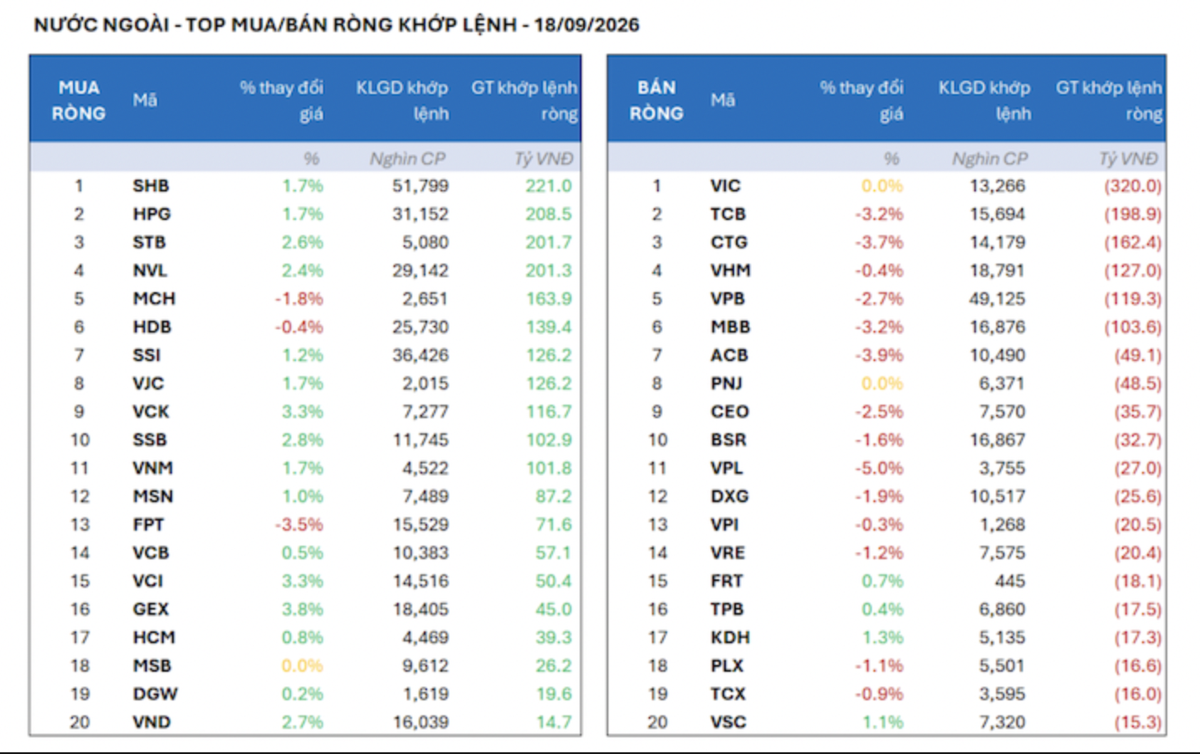The image size is (1200, 754).
Task: Select VSC net sell value (15.3)
Action: pos(1136,722)
